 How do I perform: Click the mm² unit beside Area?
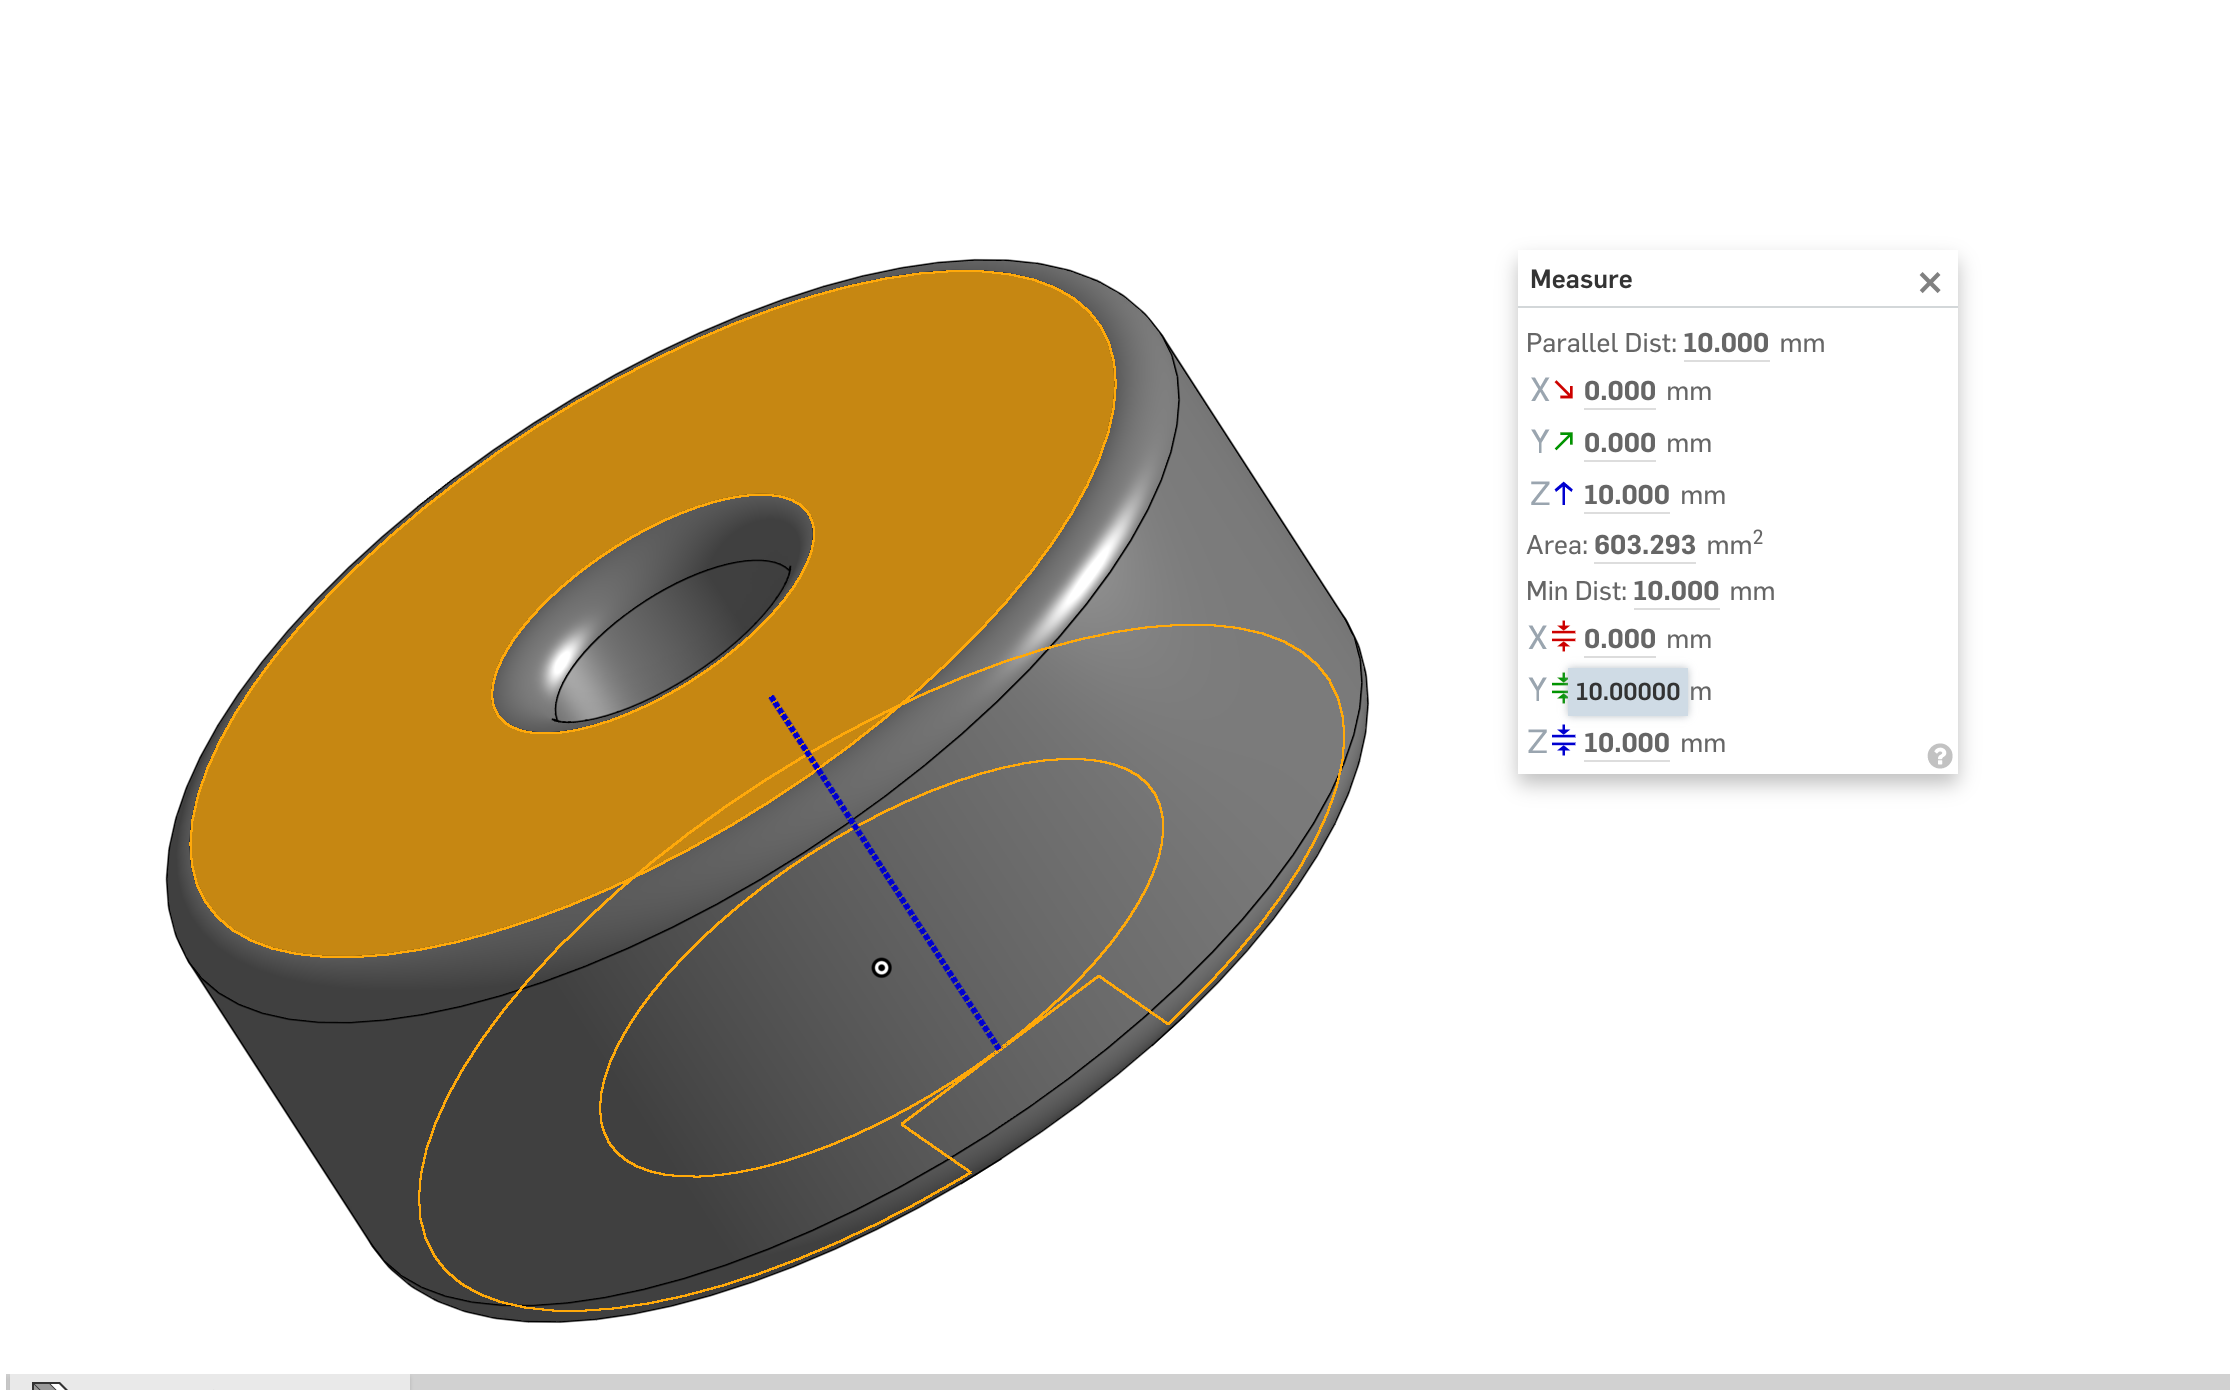1733,545
